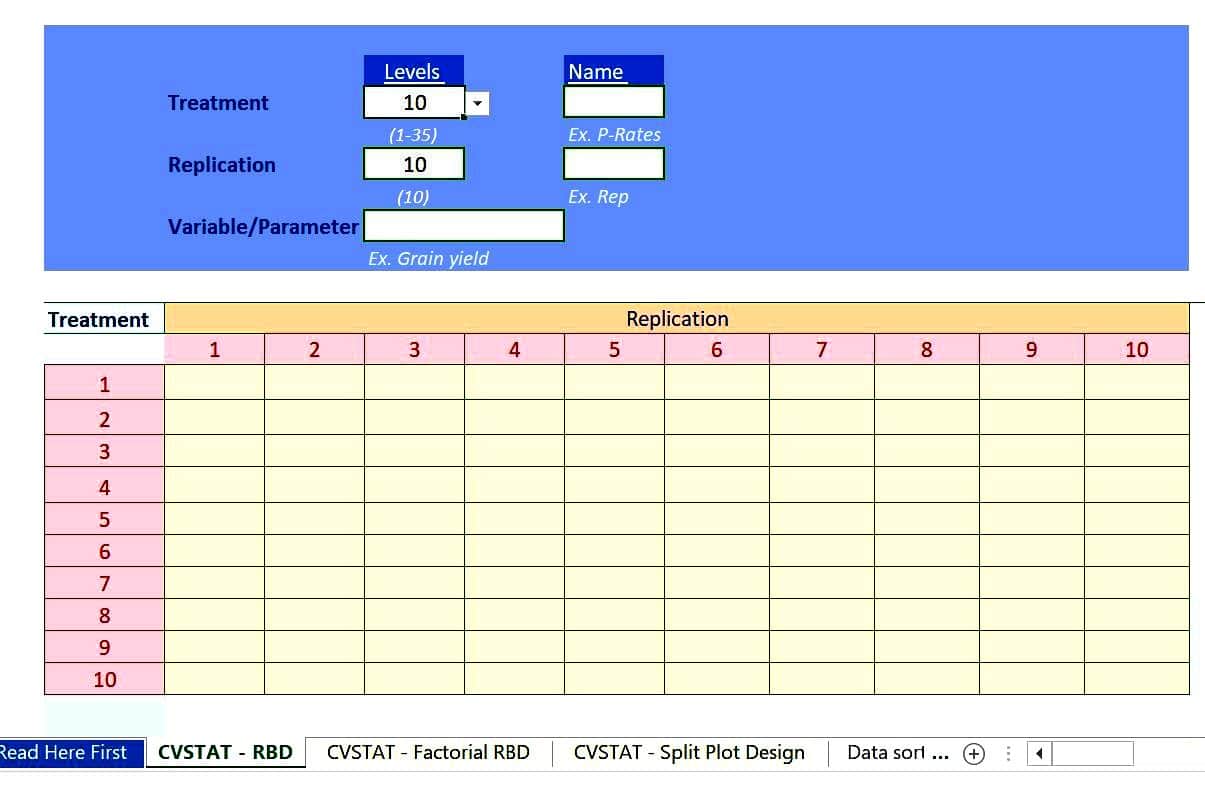Select the CVSTAT - RBD sheet tab
The image size is (1205, 791).
pyautogui.click(x=223, y=752)
